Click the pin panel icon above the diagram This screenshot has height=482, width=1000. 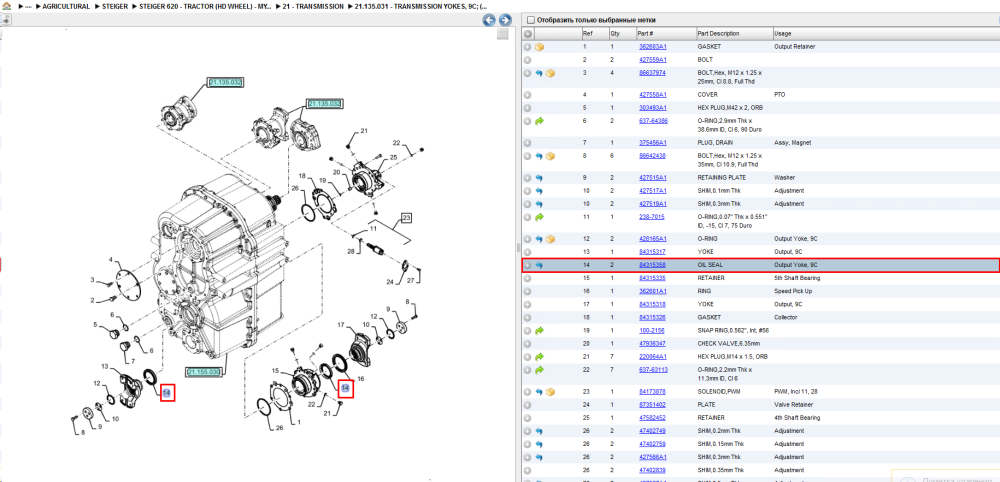(6, 20)
